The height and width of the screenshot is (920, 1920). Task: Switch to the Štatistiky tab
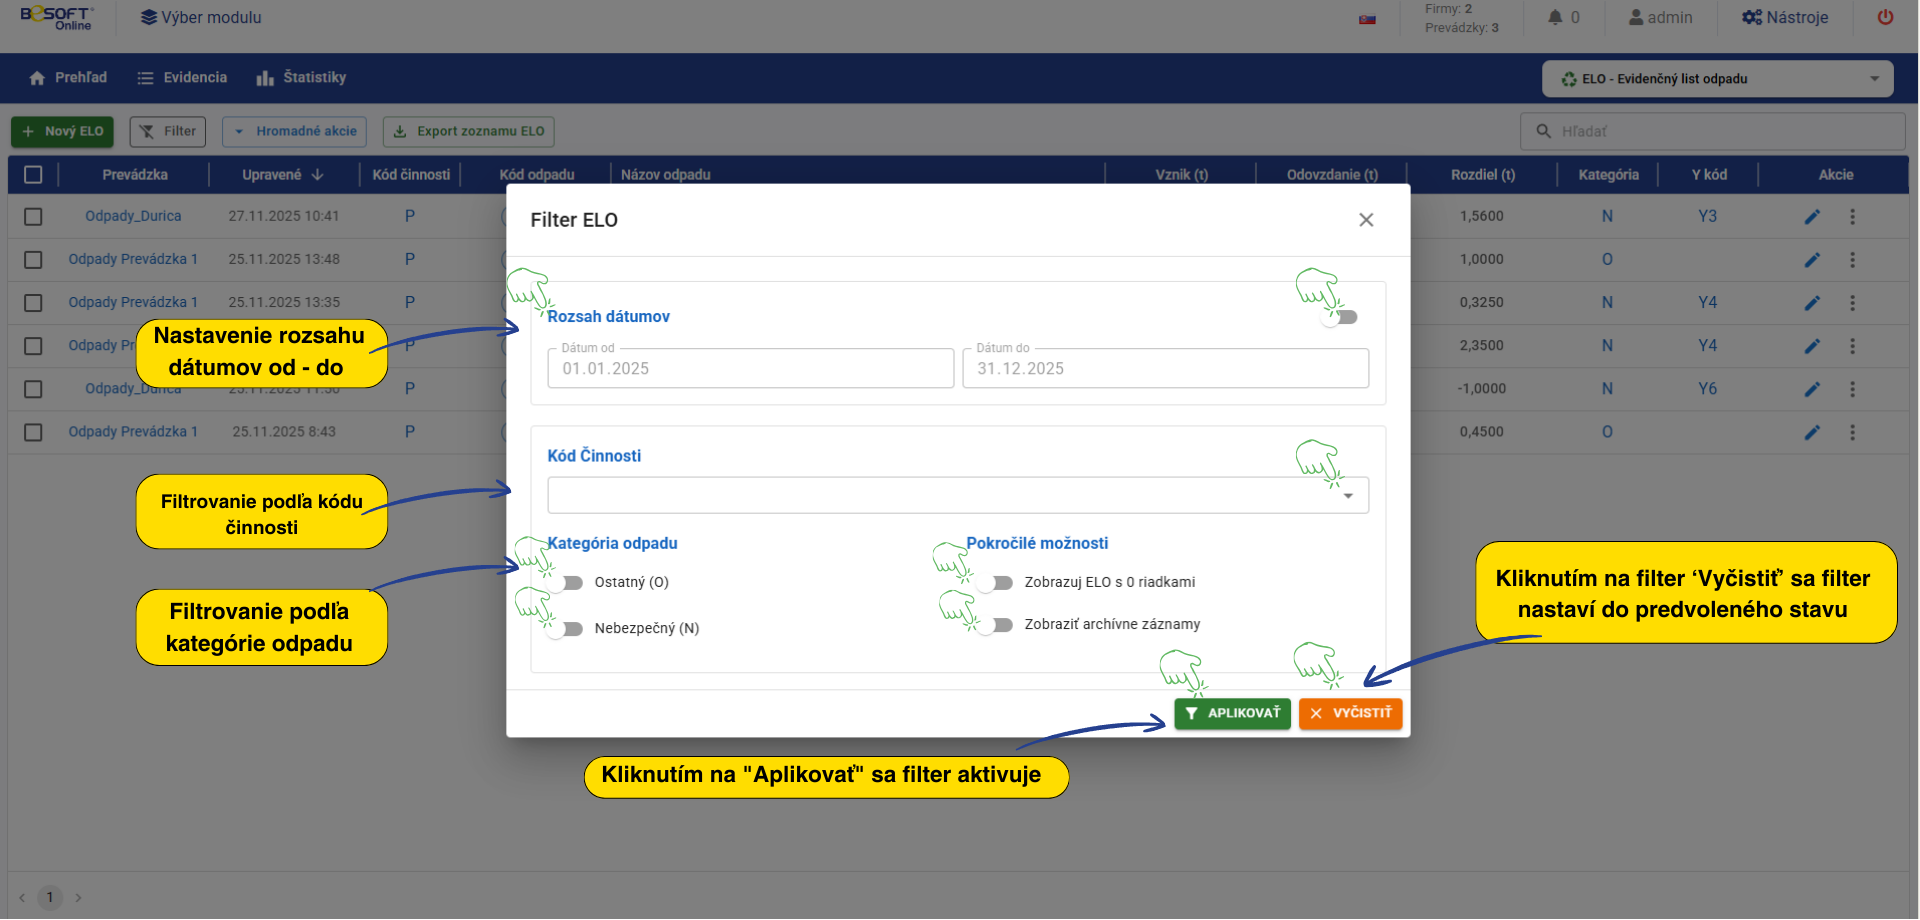301,78
